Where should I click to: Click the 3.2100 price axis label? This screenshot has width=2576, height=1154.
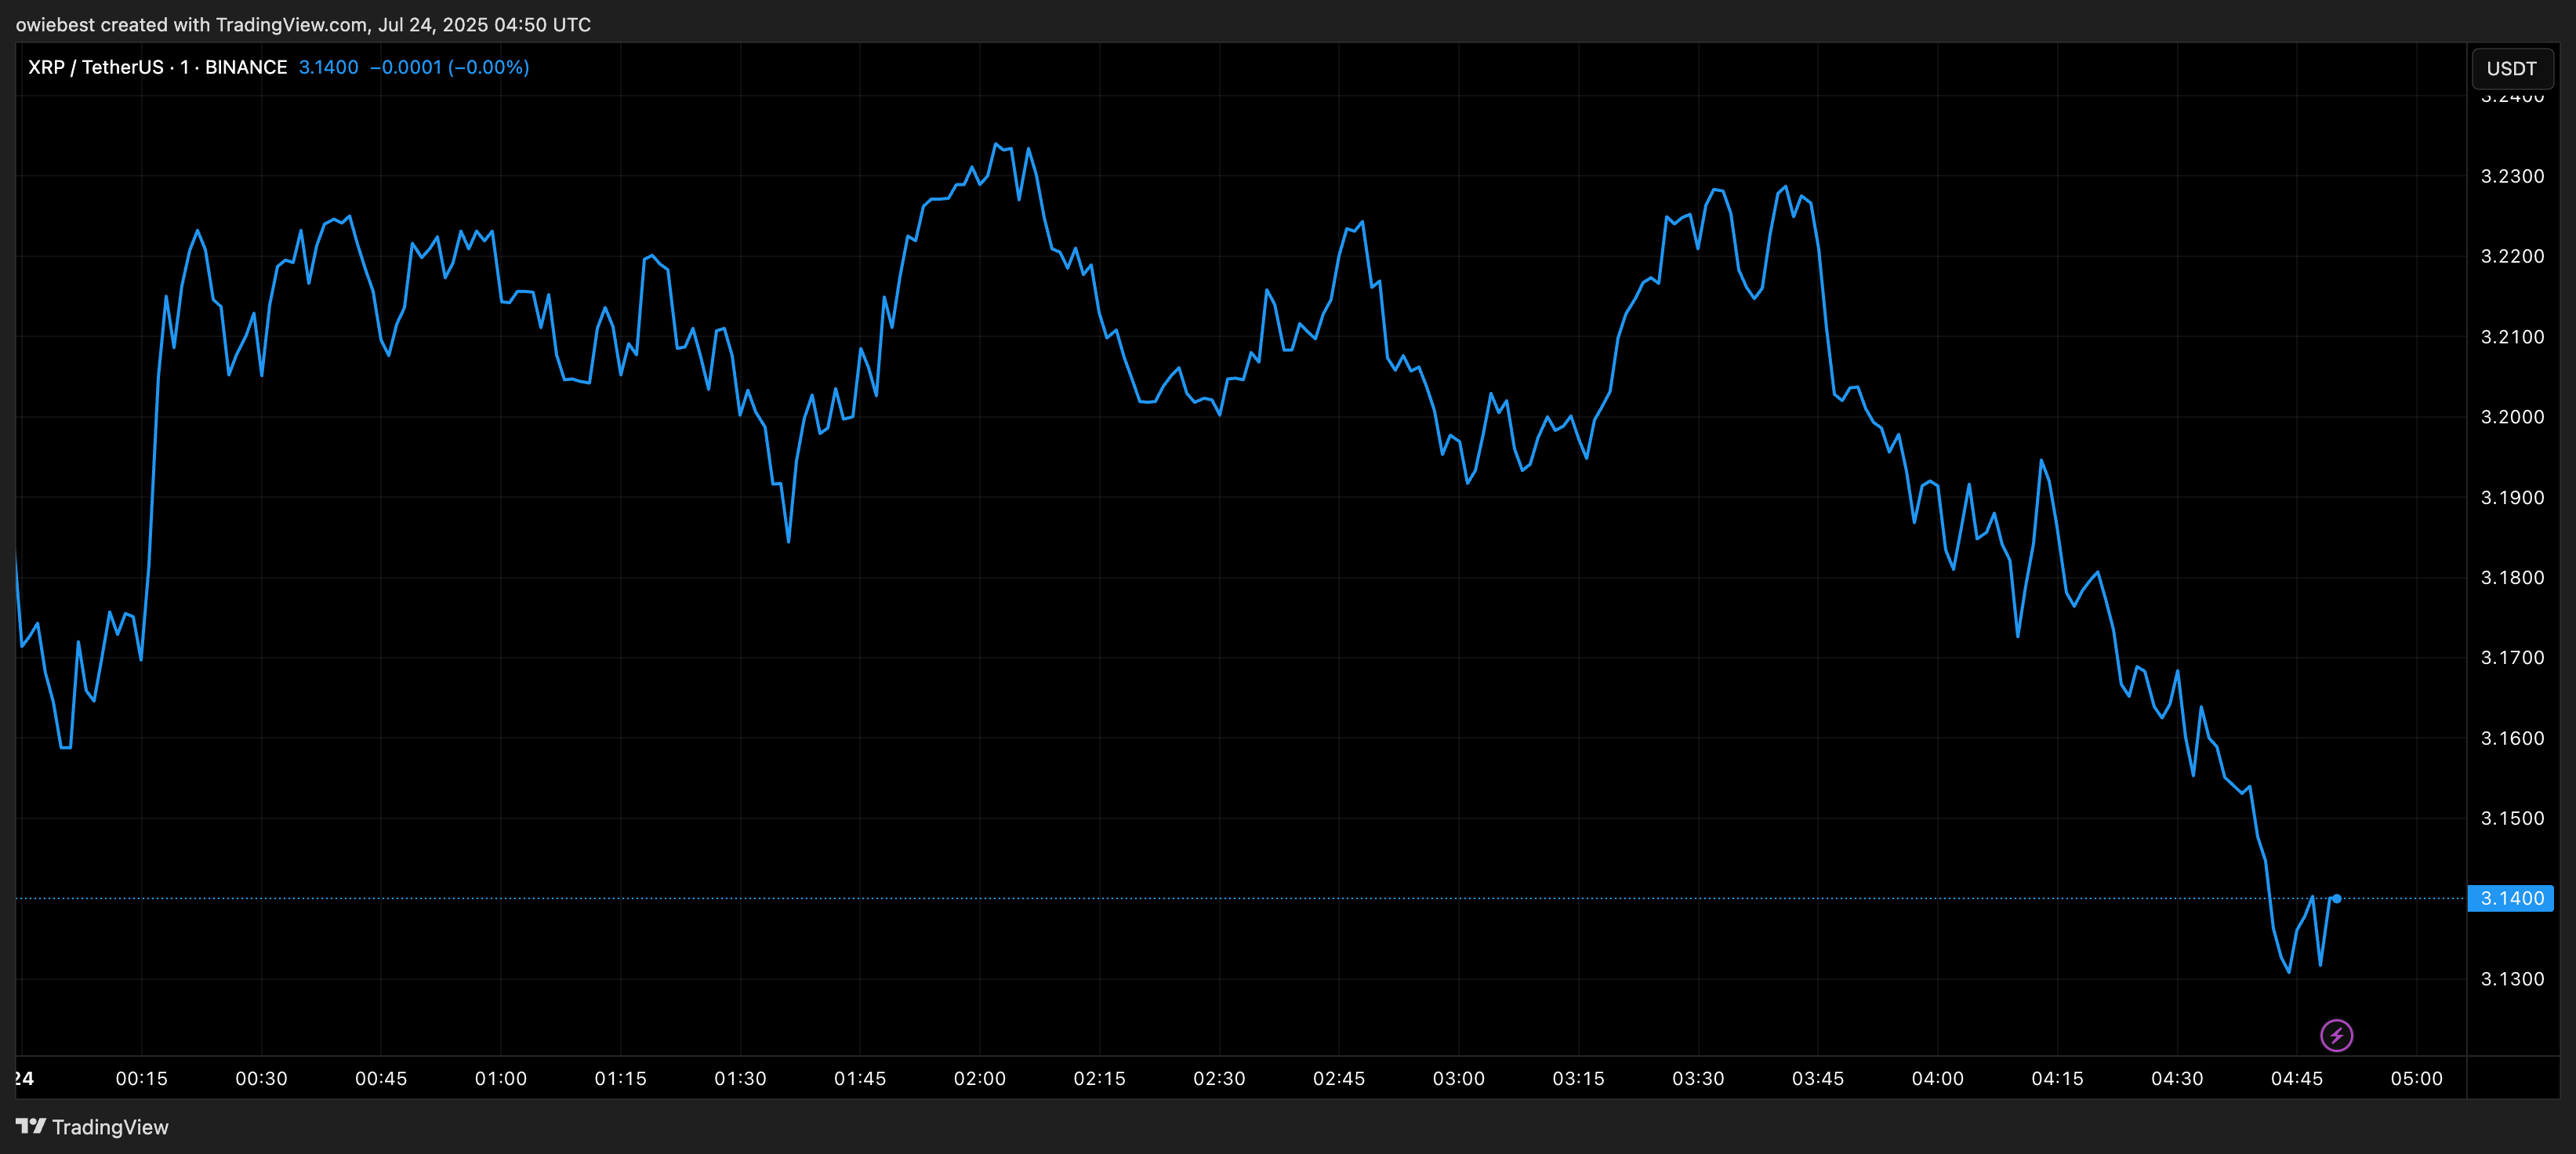(x=2512, y=337)
